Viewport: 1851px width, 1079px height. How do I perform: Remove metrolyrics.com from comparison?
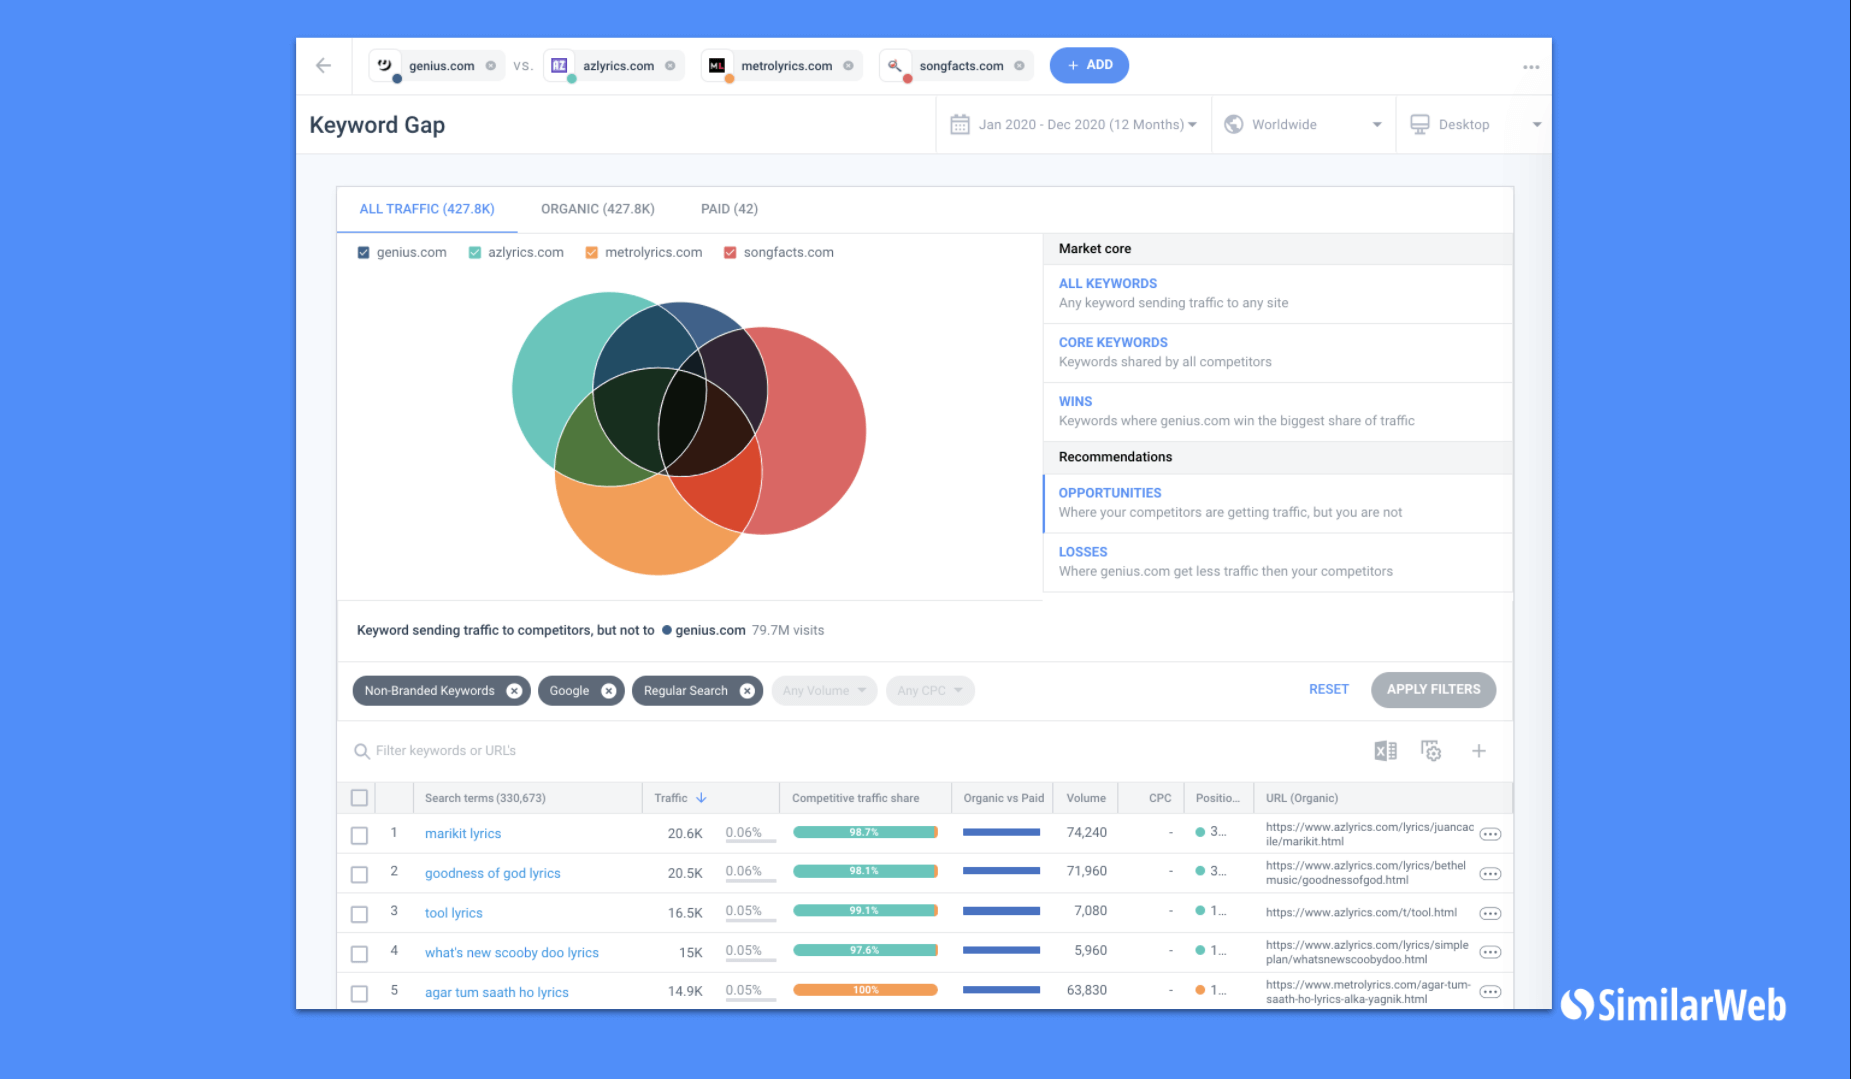coord(848,66)
